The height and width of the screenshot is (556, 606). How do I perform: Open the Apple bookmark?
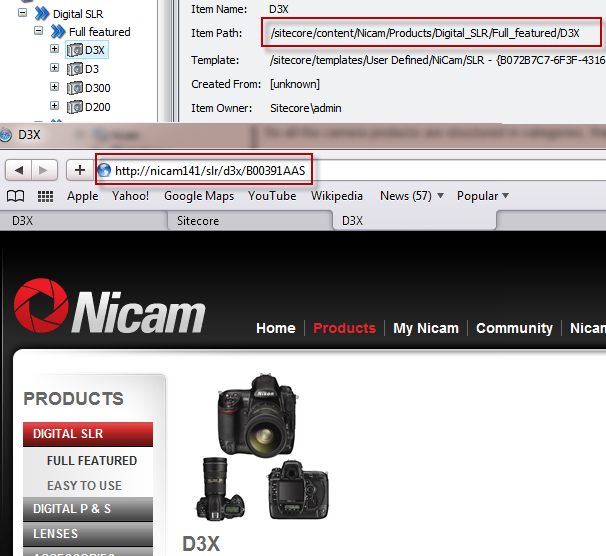click(82, 196)
